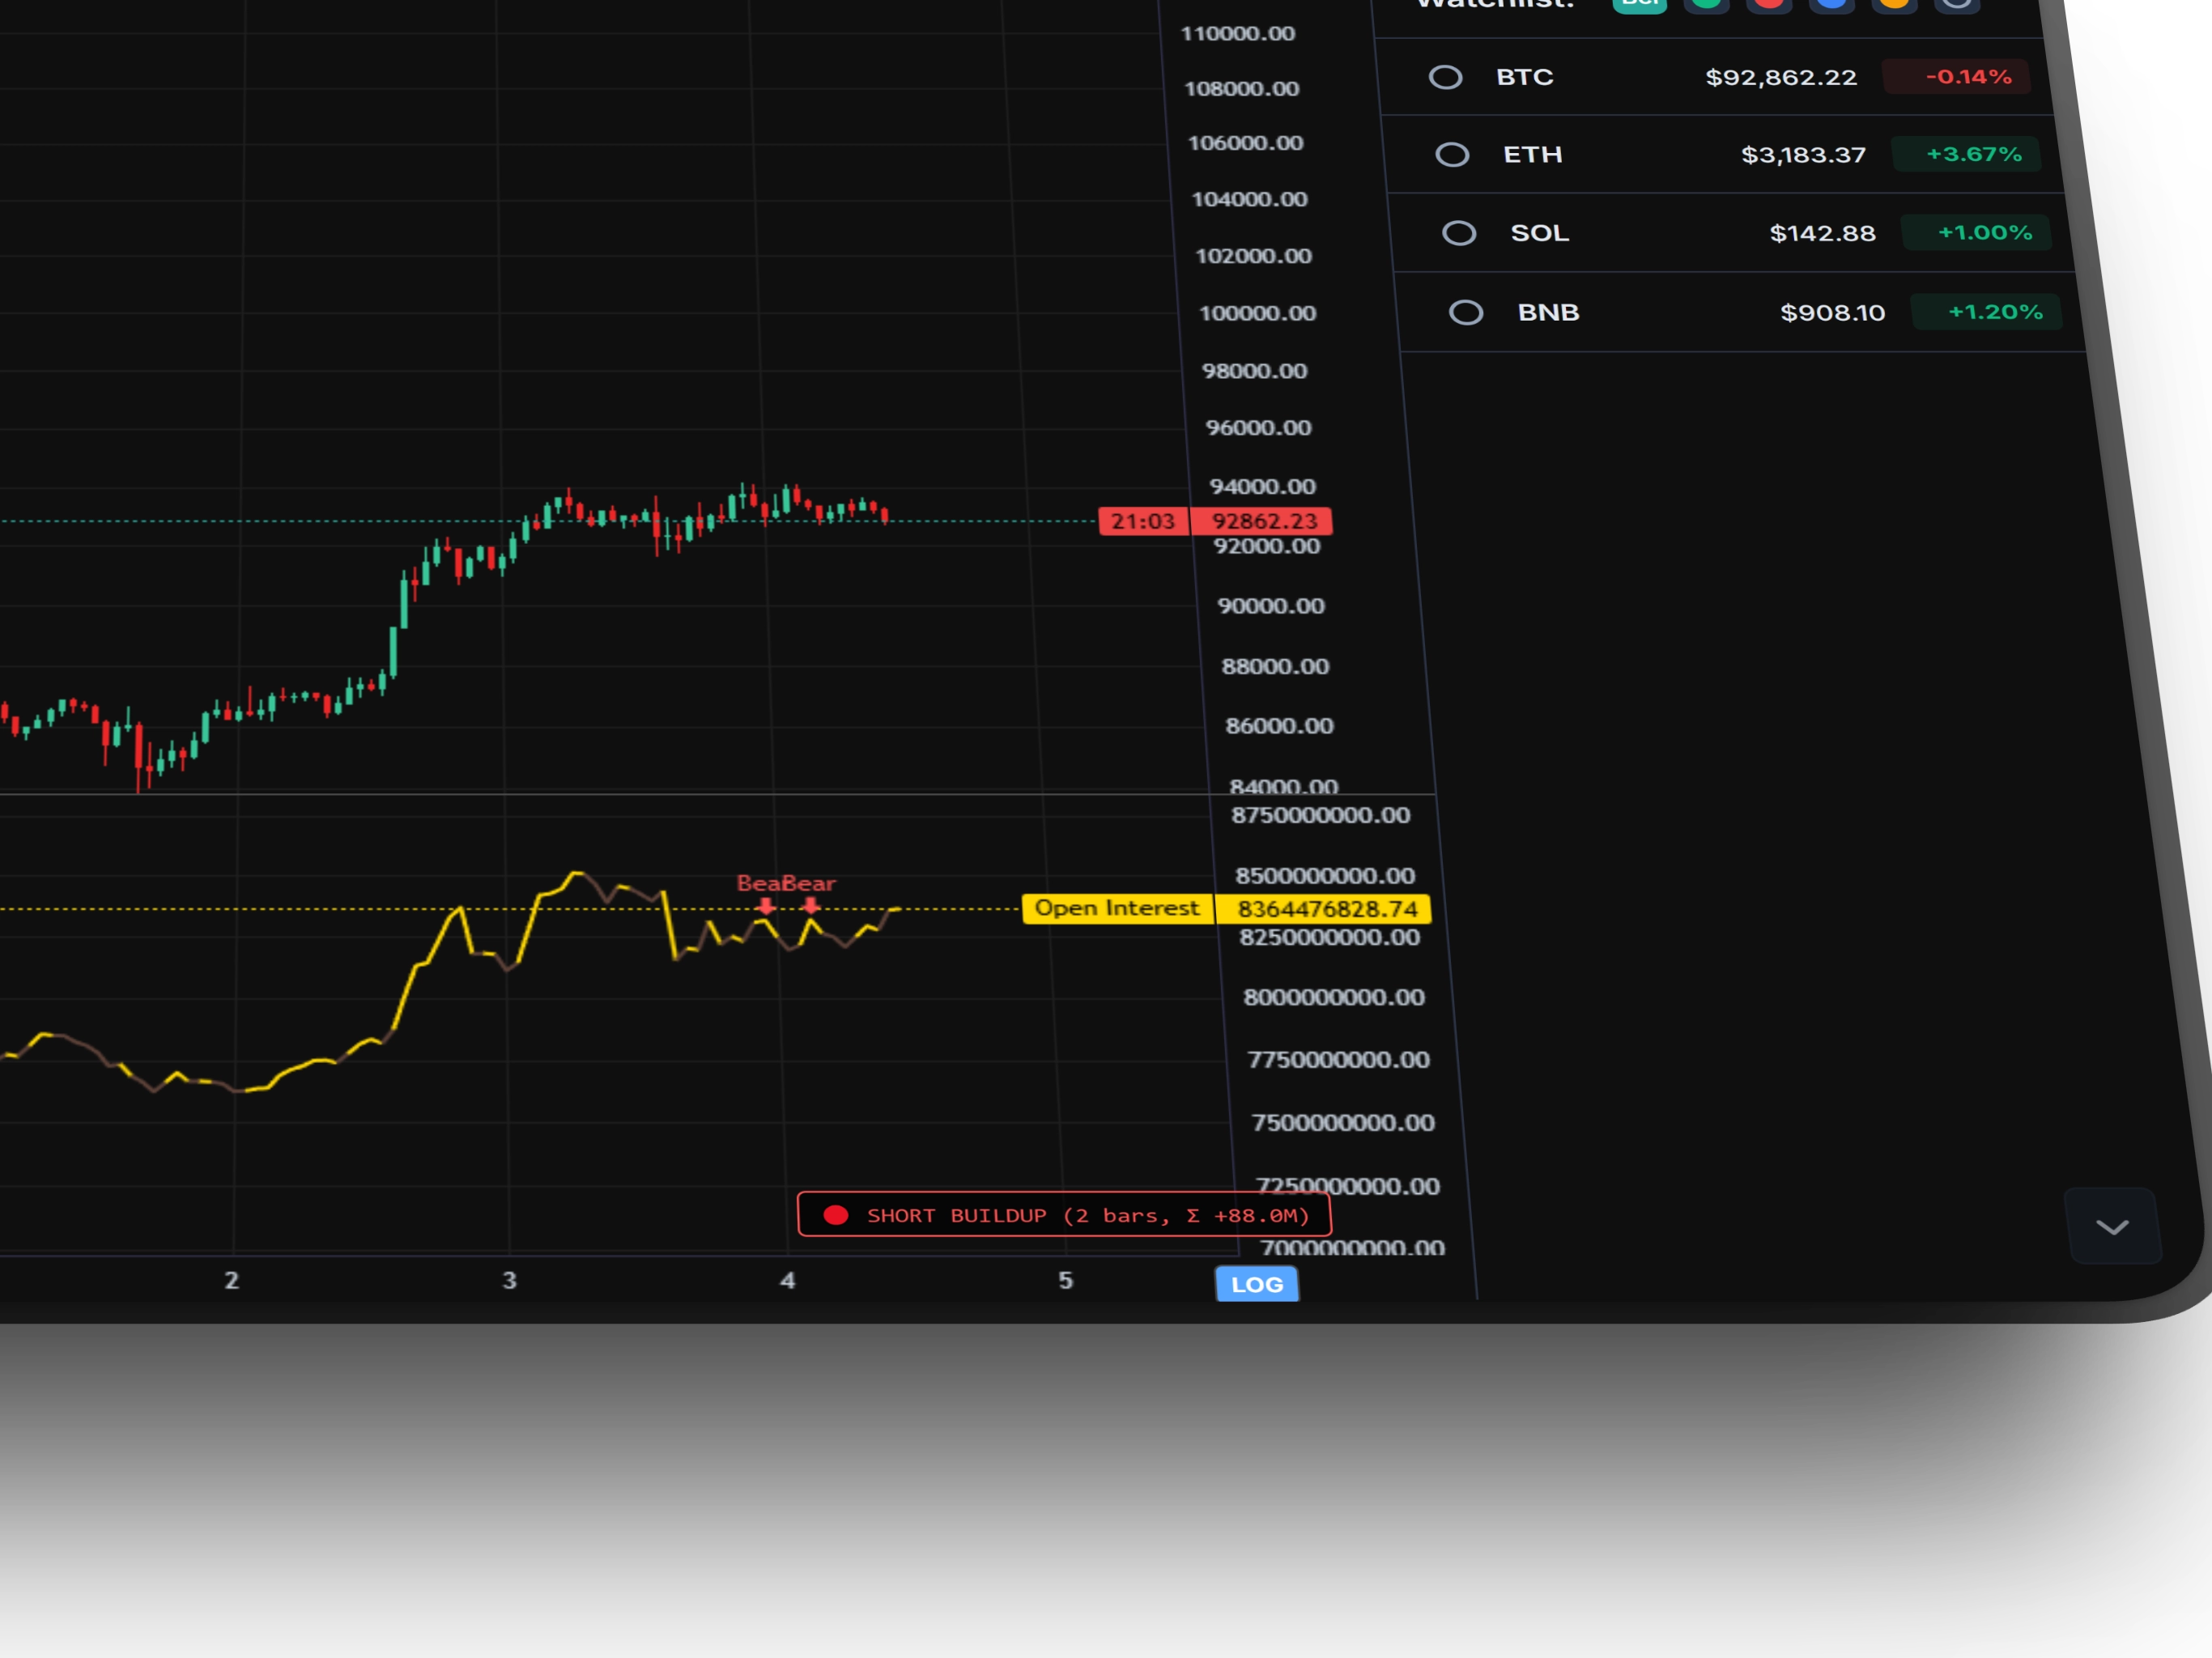Screen dimensions: 2212x1658
Task: Click the red watchlist color filter
Action: [x=1769, y=3]
